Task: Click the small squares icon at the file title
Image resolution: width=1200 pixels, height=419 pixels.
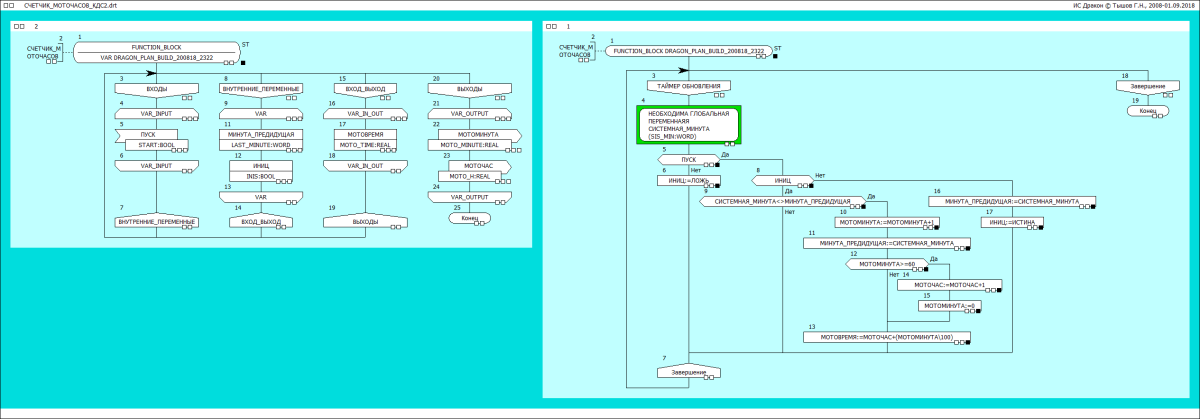Action: coord(9,5)
